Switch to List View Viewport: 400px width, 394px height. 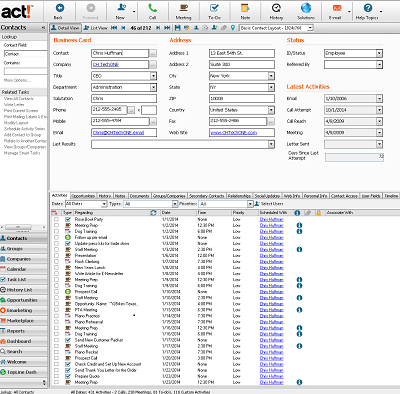(96, 28)
